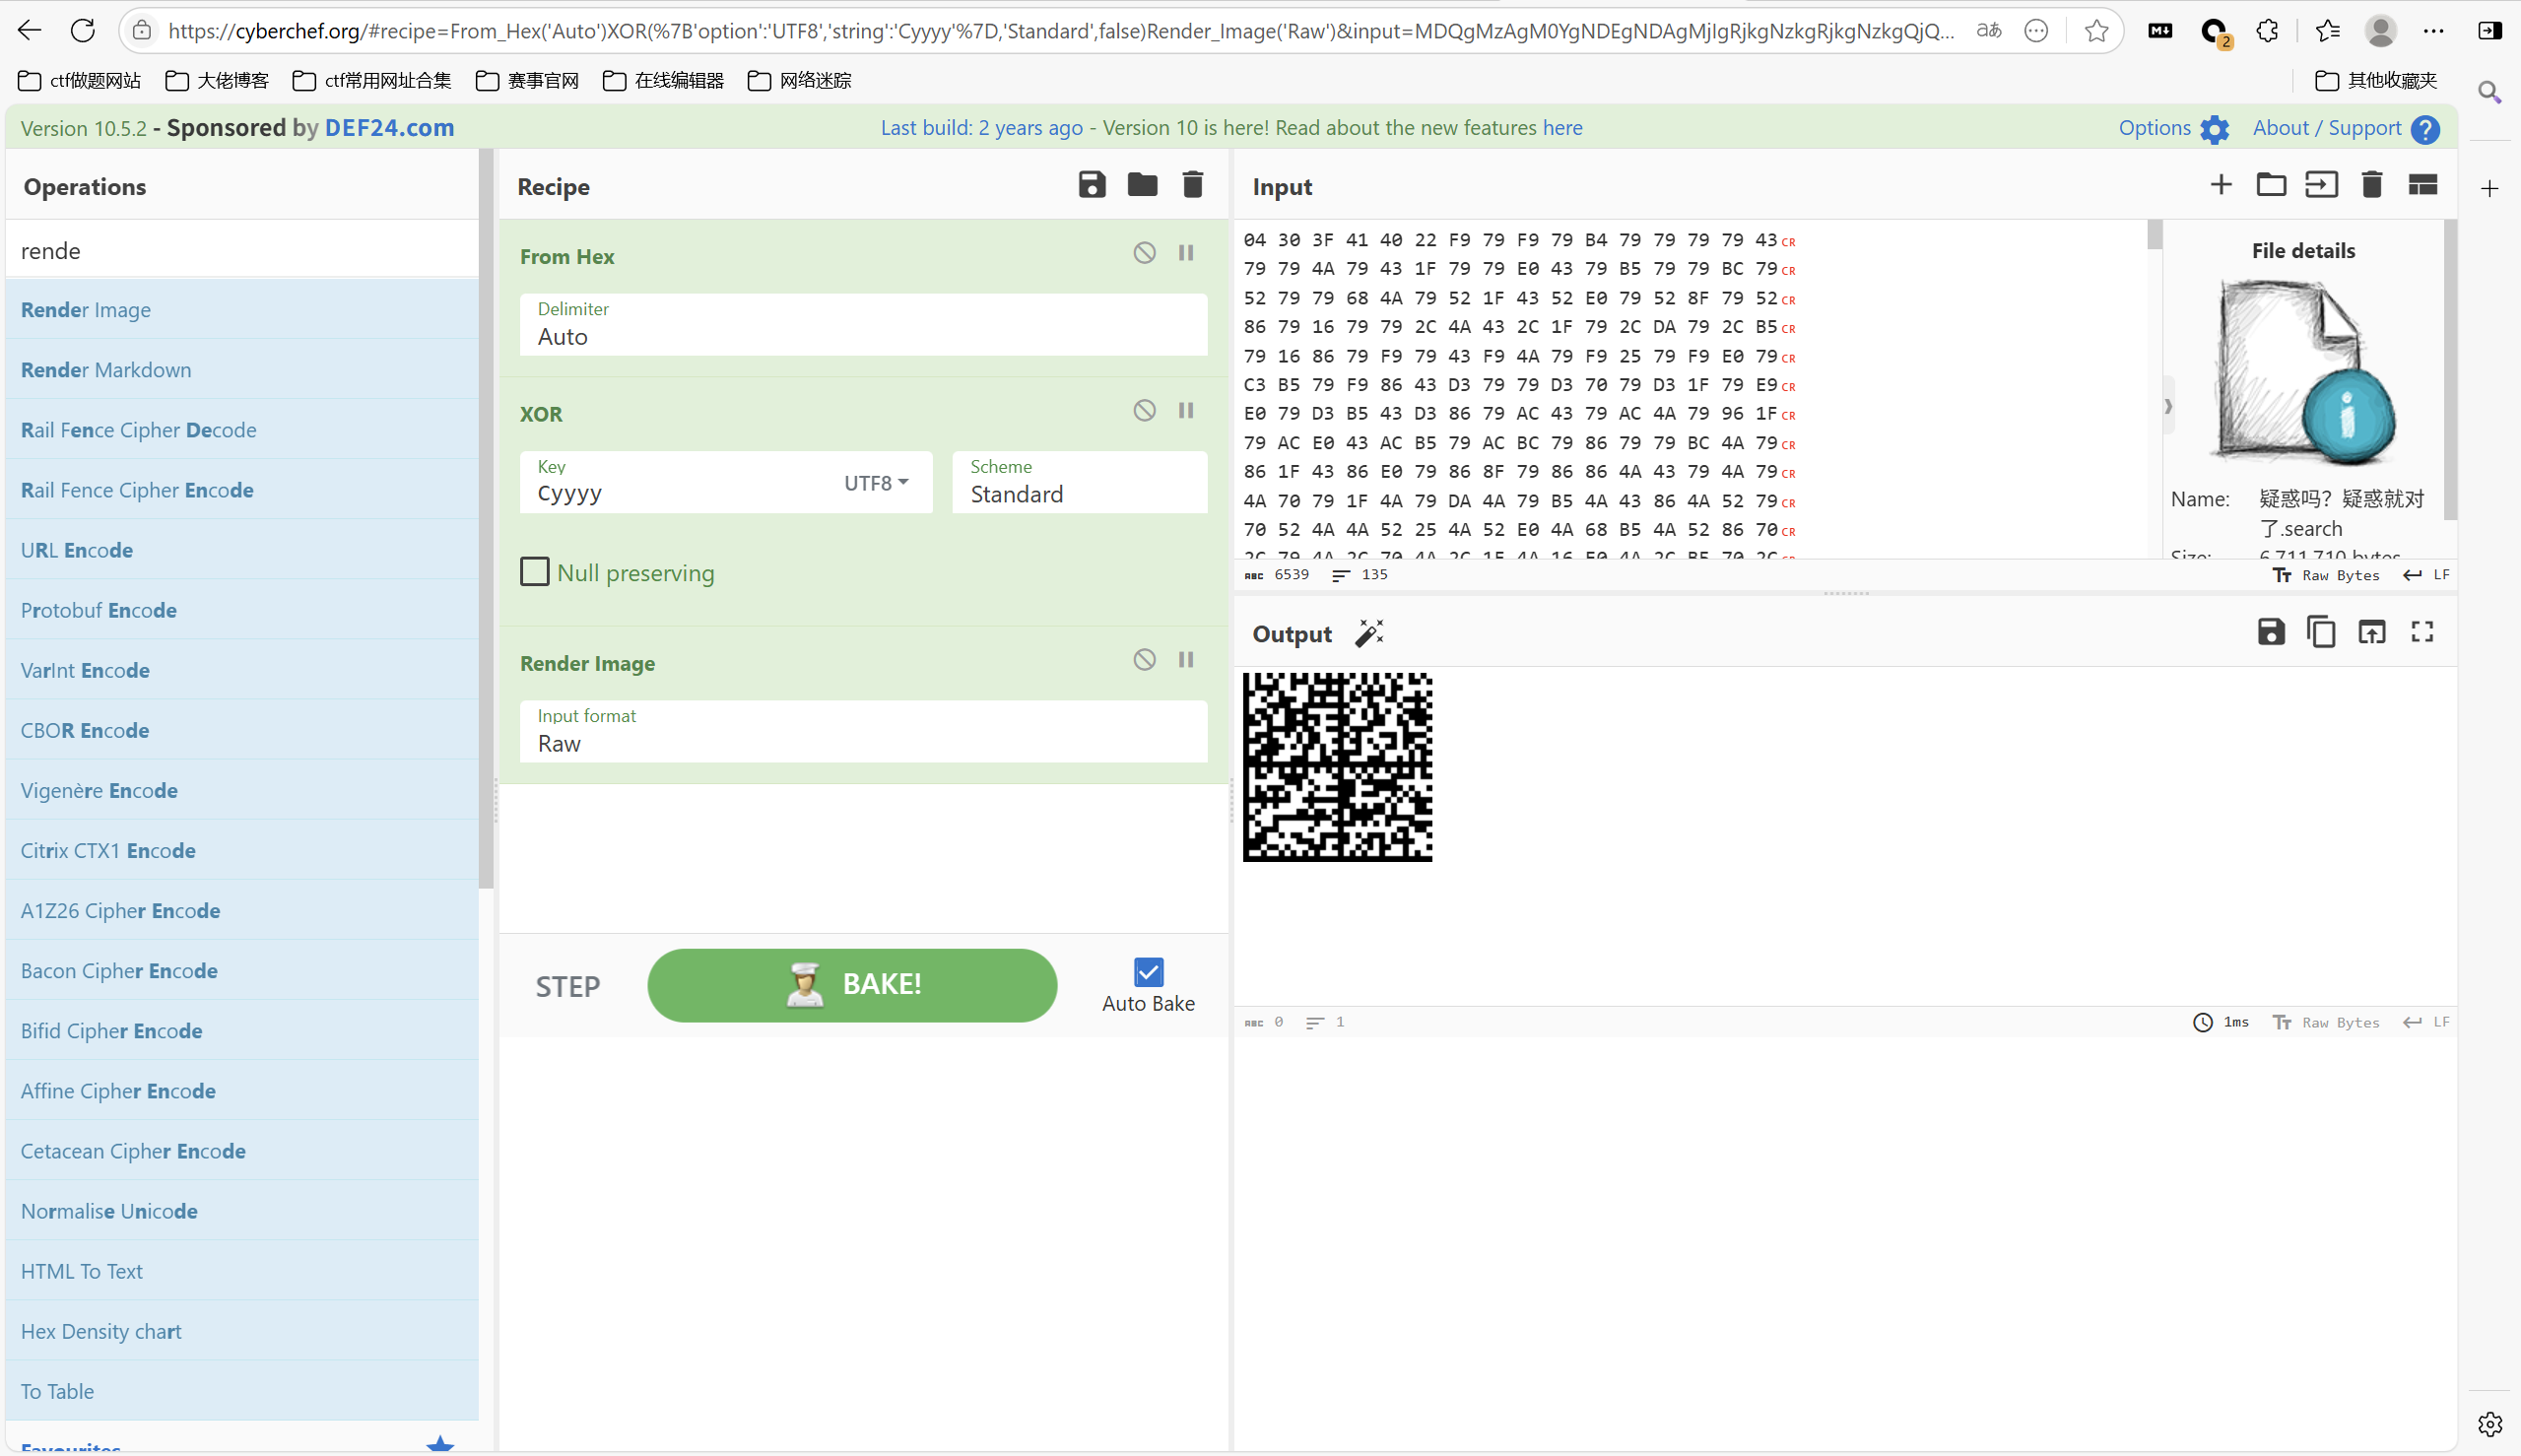The height and width of the screenshot is (1456, 2521).
Task: Save the current recipe
Action: (1091, 185)
